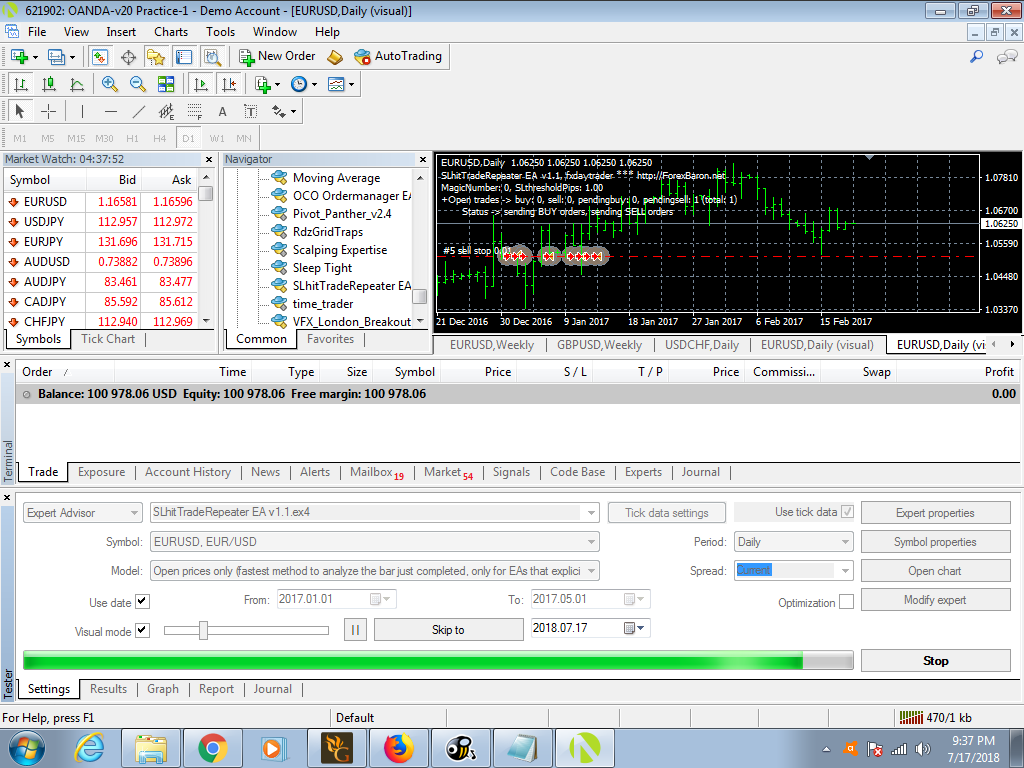Tile chart windows icon
Image resolution: width=1024 pixels, height=768 pixels.
coord(166,84)
